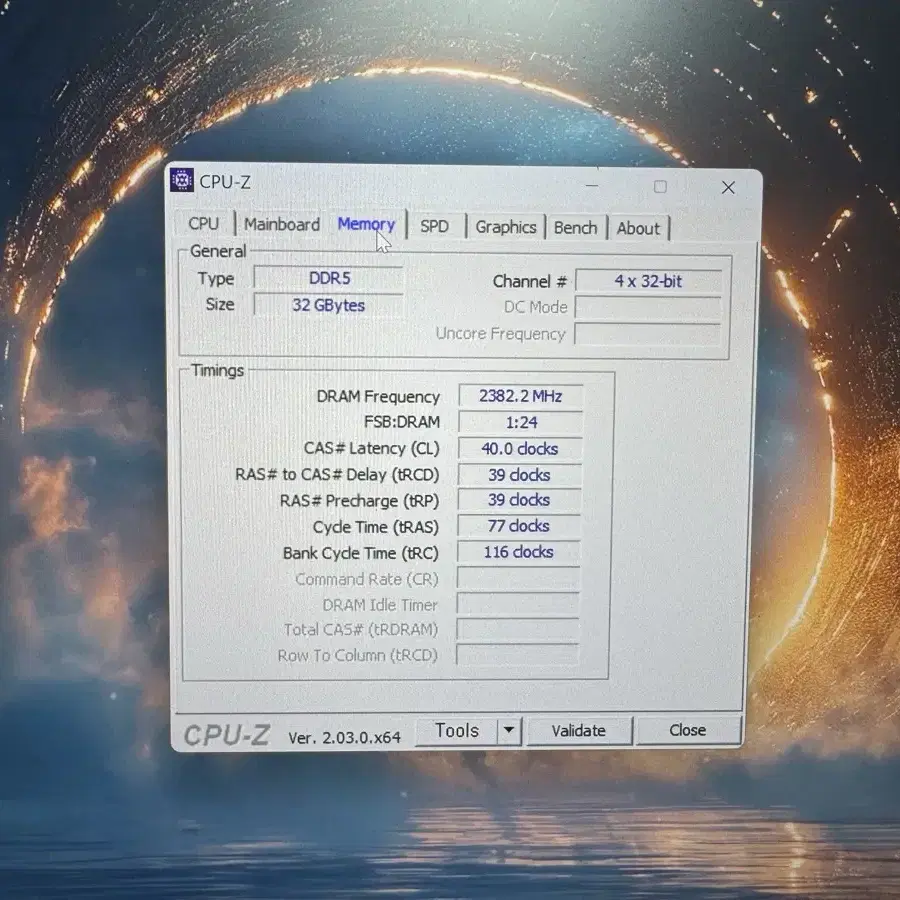
Task: Click the Tools button
Action: [456, 731]
